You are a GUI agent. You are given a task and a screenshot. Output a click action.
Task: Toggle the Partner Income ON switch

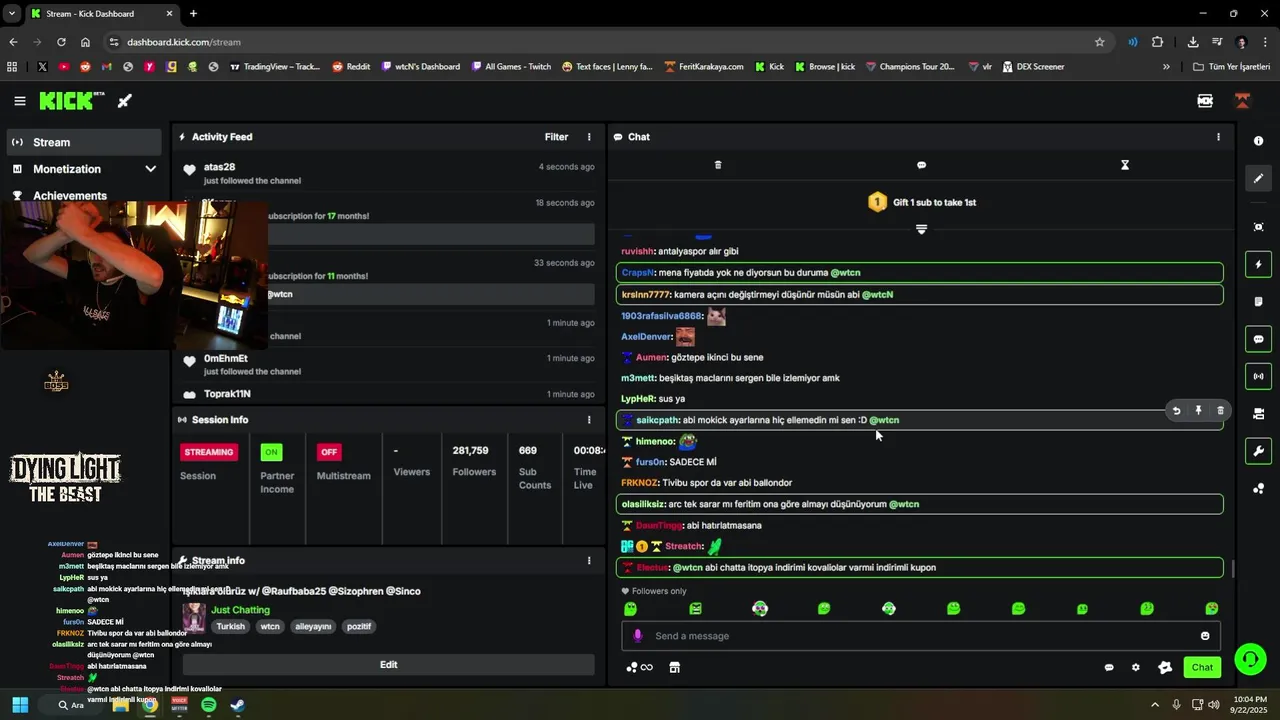tap(271, 452)
